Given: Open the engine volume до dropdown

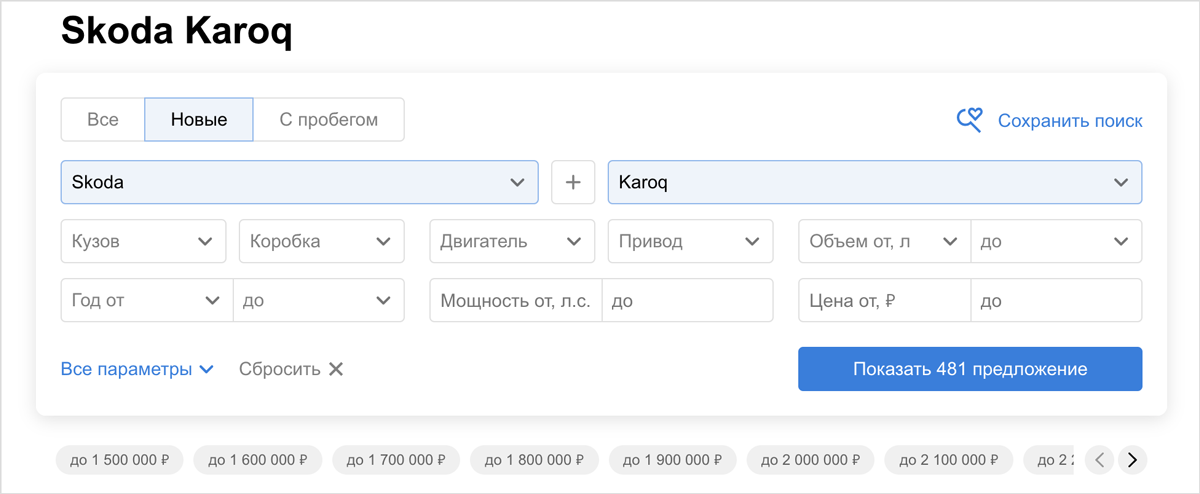Looking at the screenshot, I should click(1057, 242).
